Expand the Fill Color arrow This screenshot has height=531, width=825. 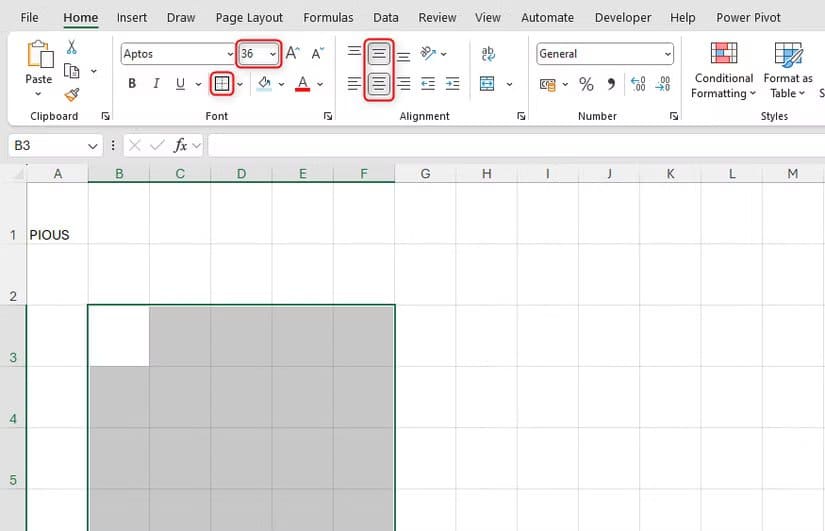[281, 84]
